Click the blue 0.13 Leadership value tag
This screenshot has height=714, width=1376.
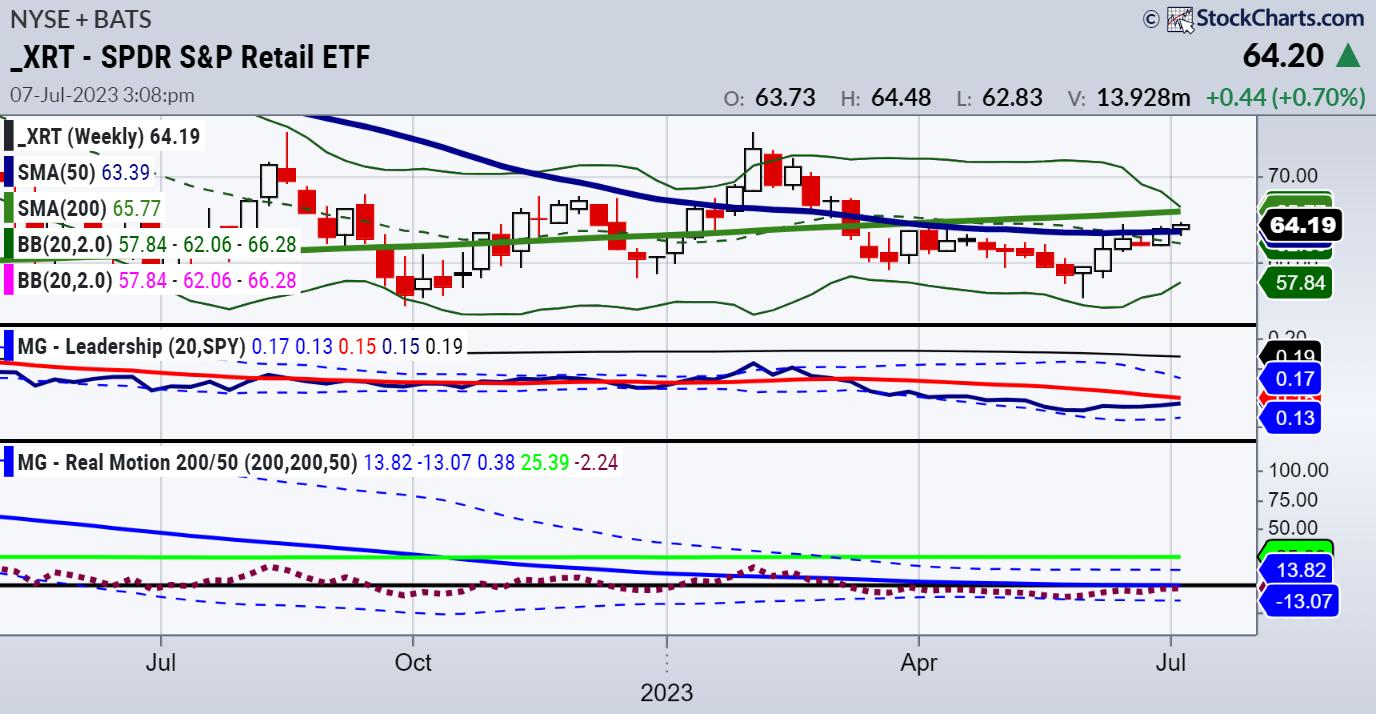pos(1292,418)
